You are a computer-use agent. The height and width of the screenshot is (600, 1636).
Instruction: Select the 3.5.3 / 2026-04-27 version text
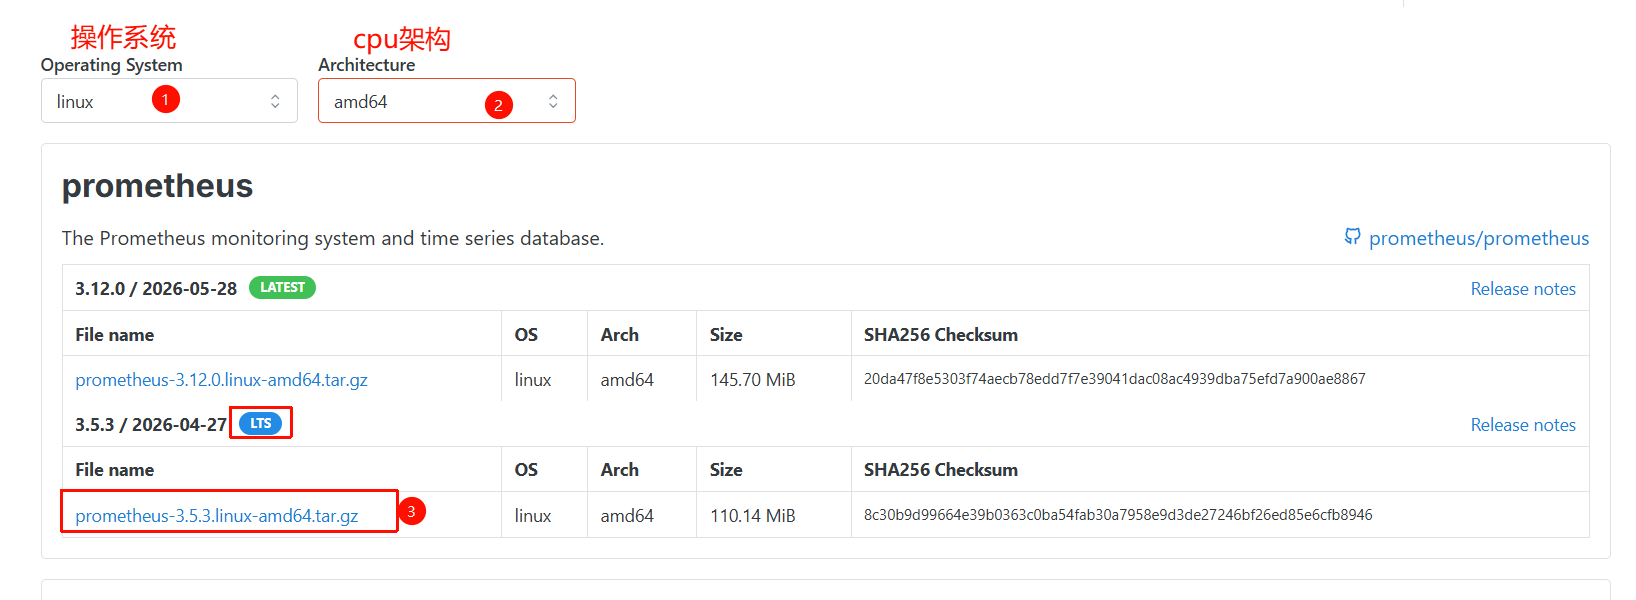click(151, 425)
